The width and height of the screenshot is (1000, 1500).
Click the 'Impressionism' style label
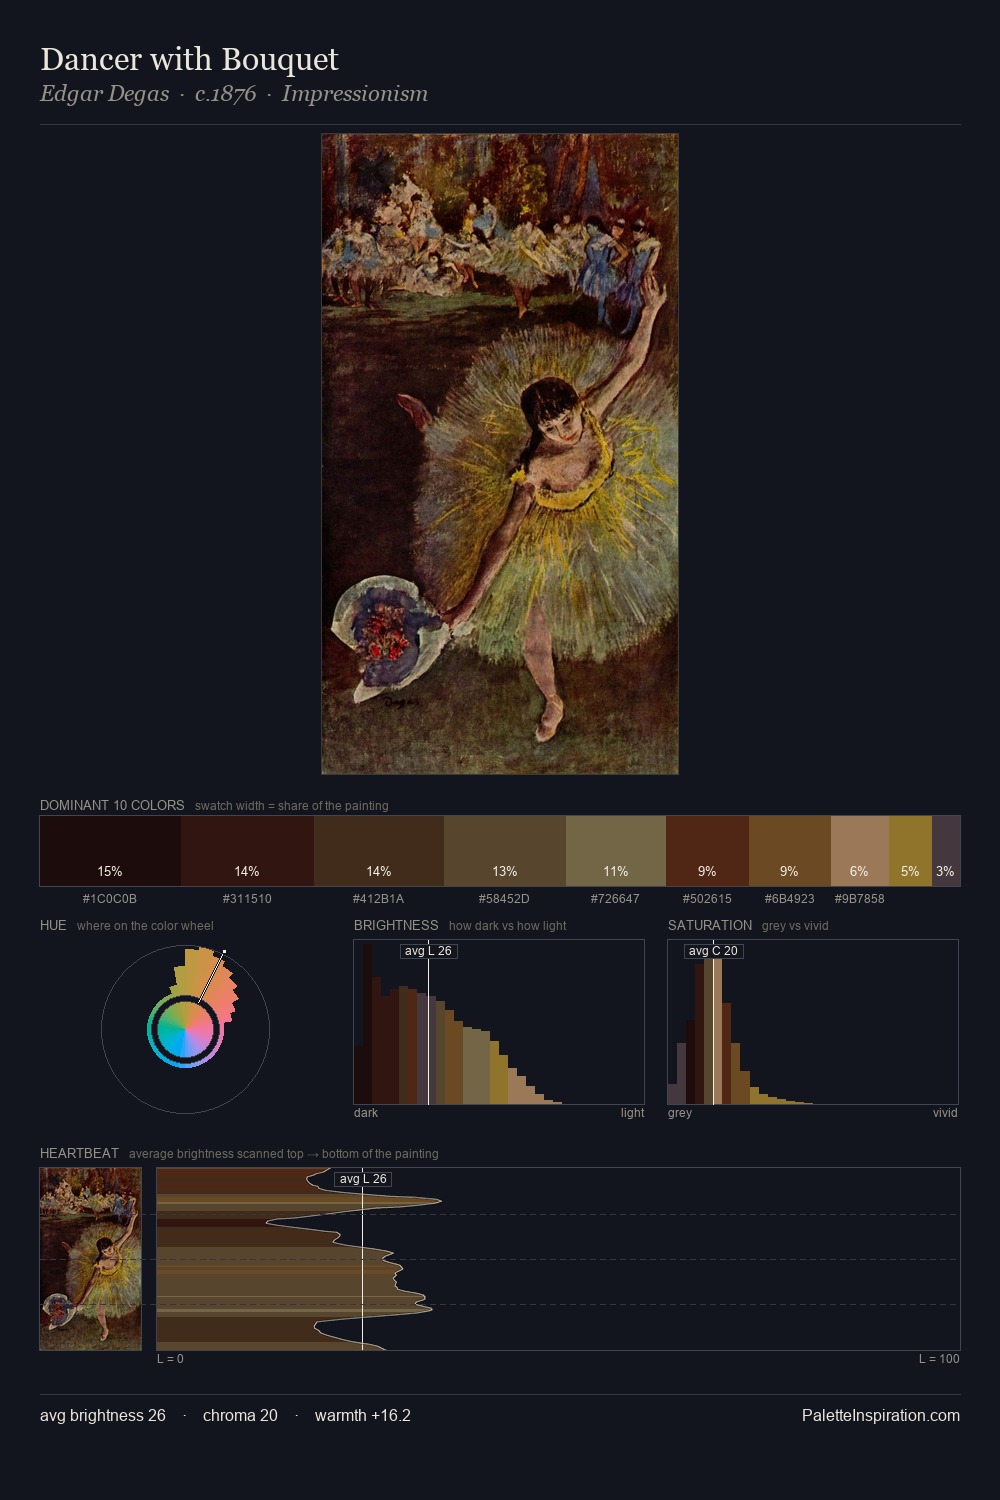pyautogui.click(x=355, y=94)
